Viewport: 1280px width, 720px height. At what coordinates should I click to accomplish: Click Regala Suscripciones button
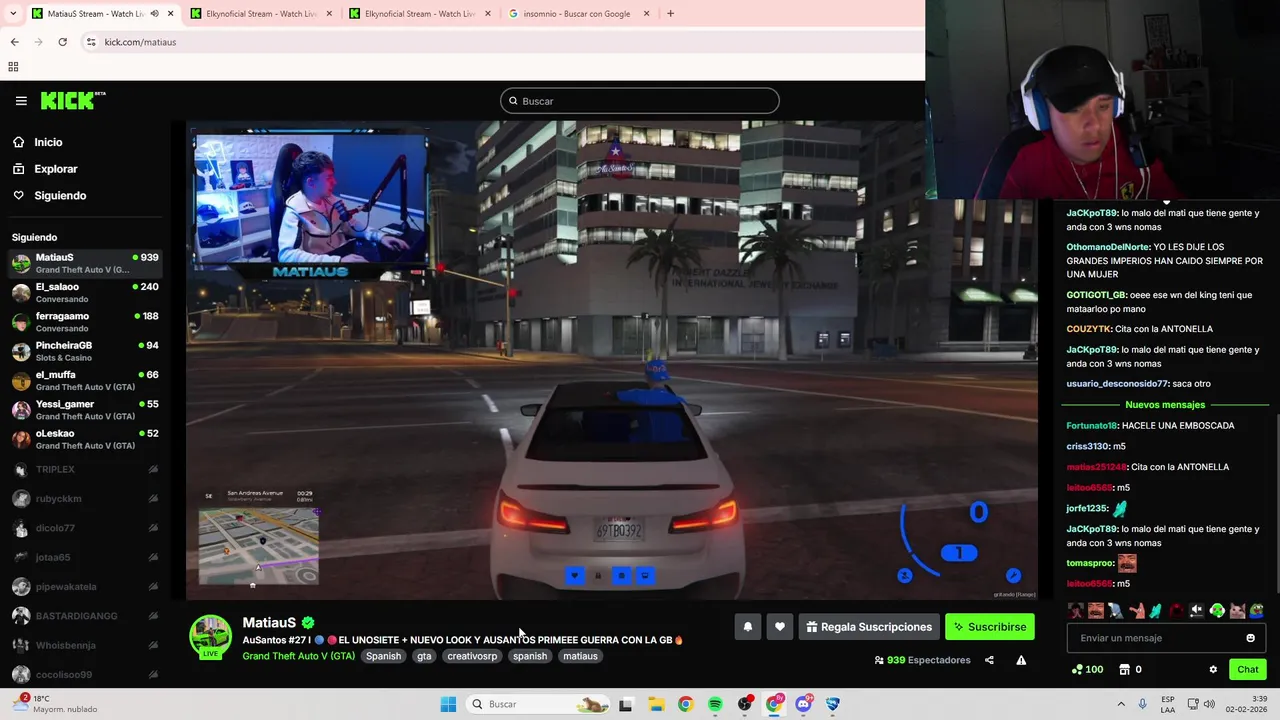pos(869,627)
